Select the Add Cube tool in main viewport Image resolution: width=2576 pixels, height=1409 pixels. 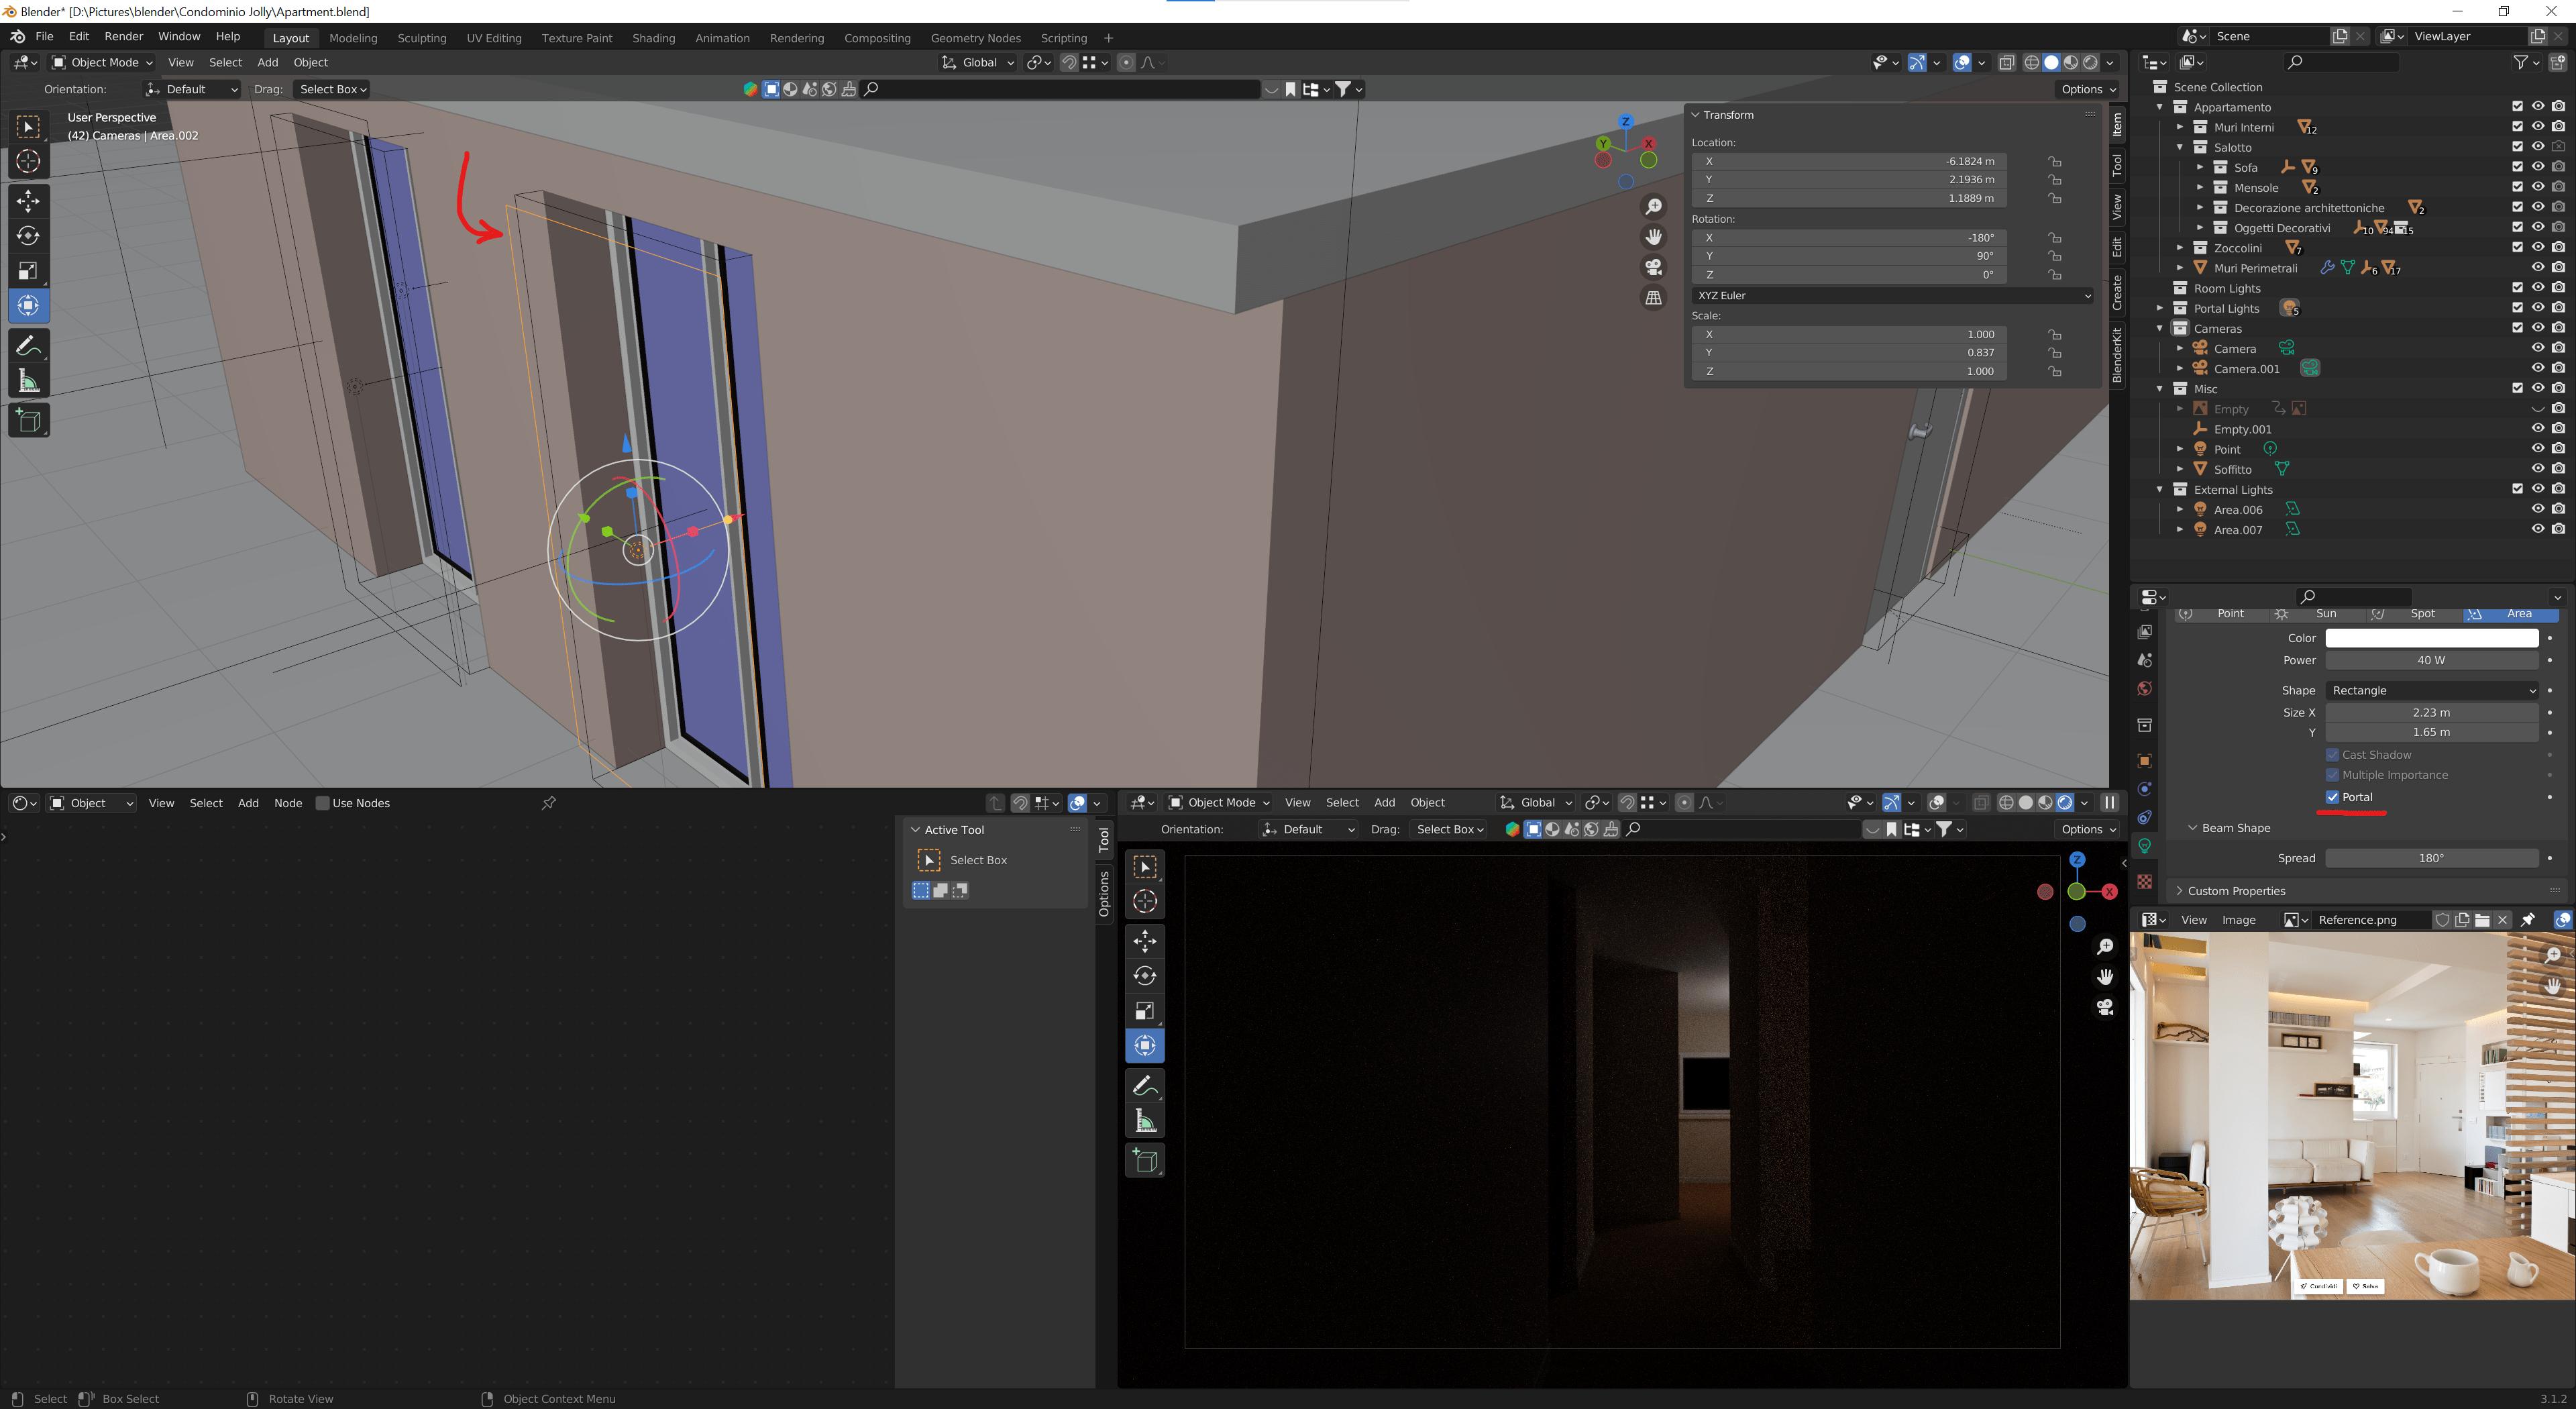28,421
